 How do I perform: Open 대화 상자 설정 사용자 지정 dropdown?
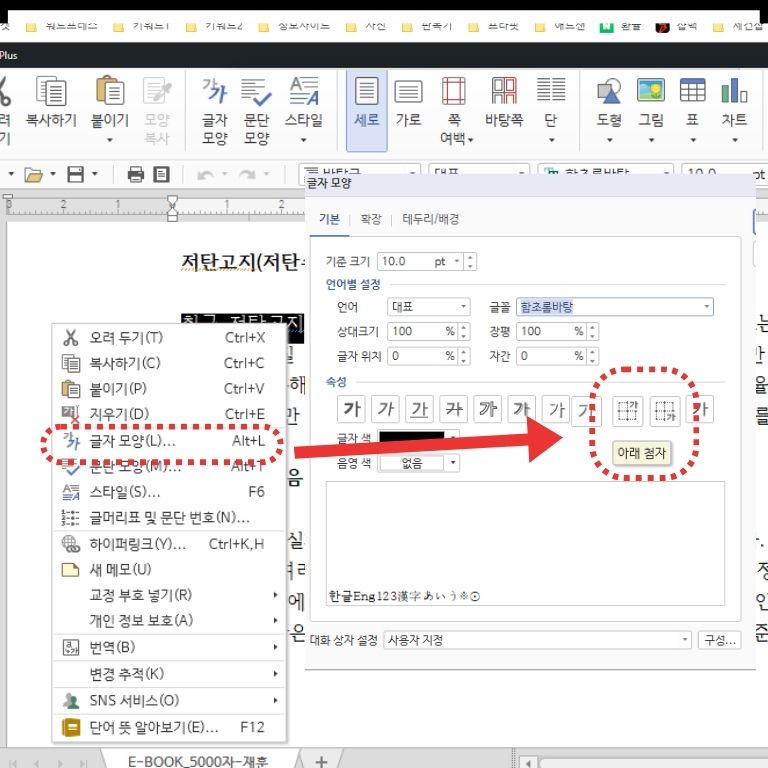tap(685, 640)
